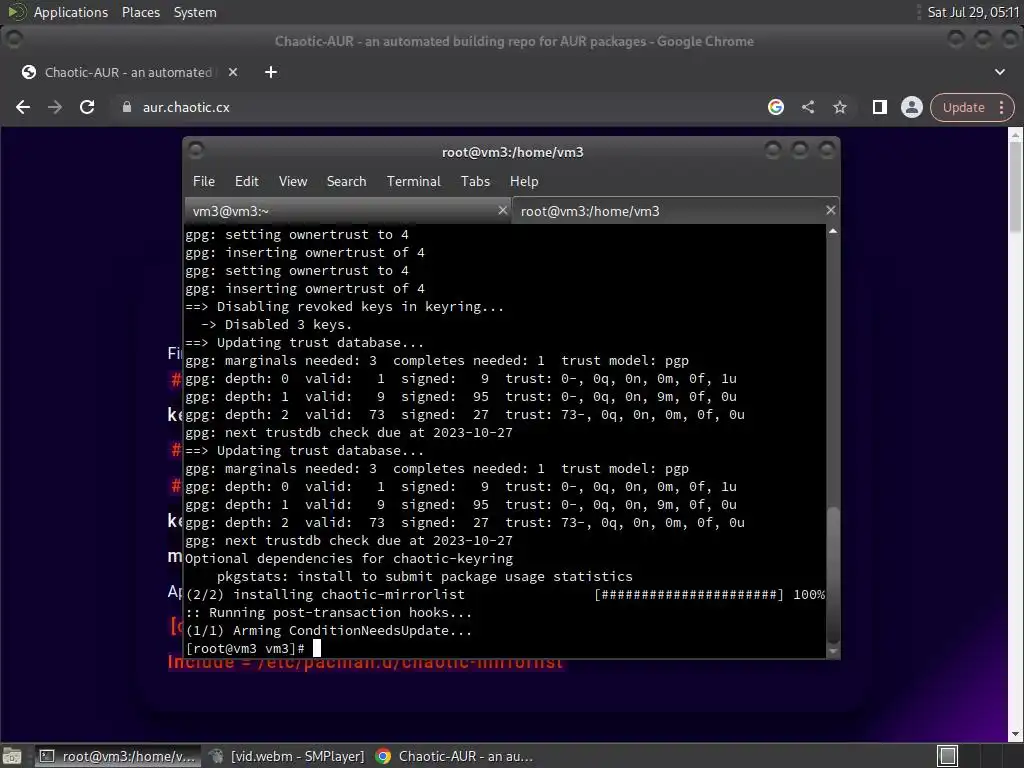Viewport: 1024px width, 768px height.
Task: Close the vm3@vm3:~ terminal tab
Action: tap(502, 210)
